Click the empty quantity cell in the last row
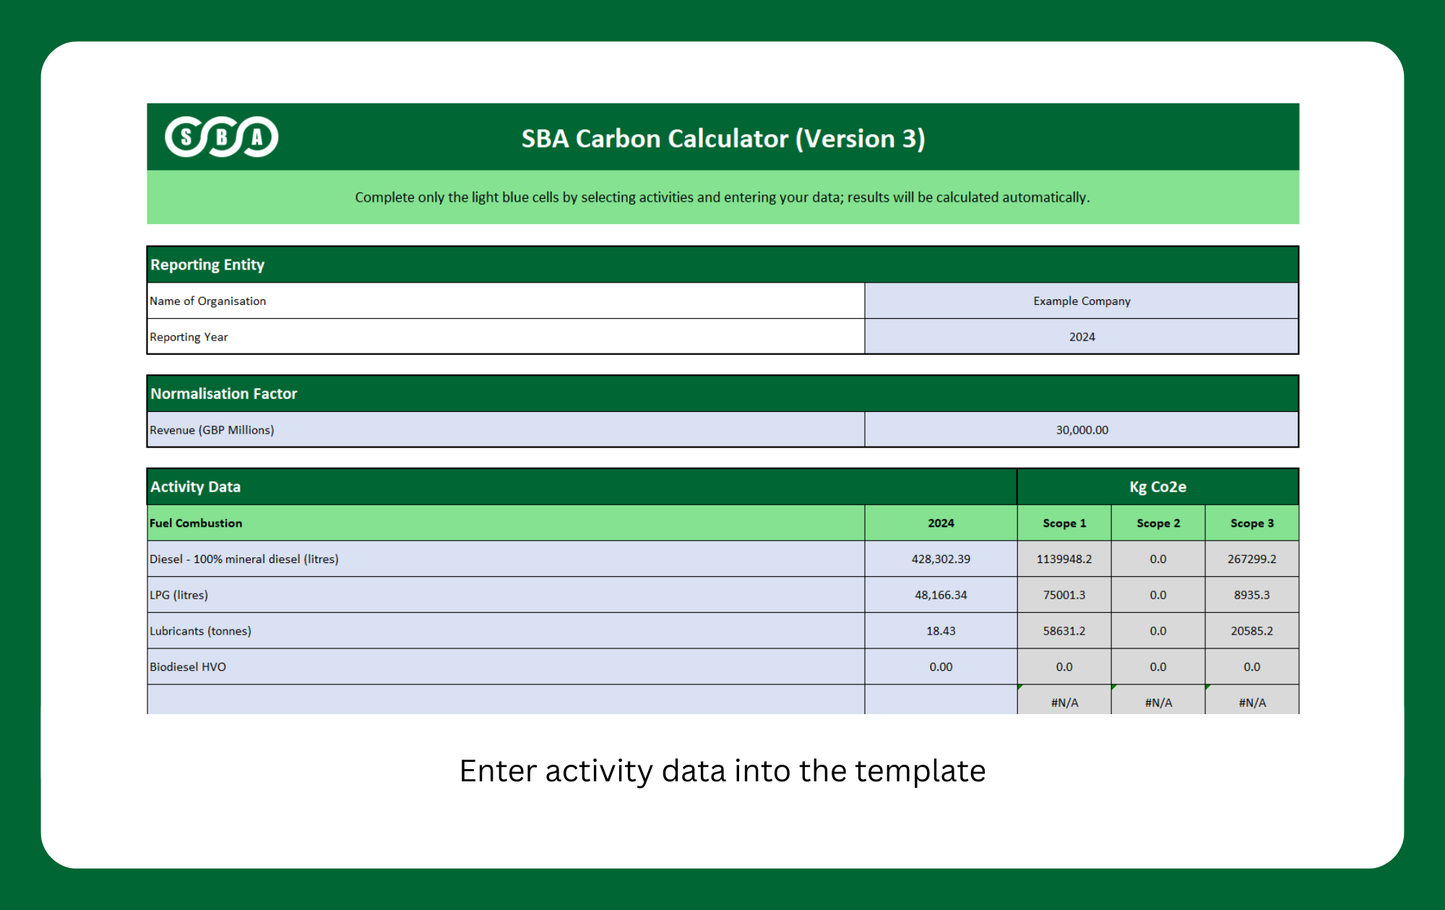The image size is (1445, 910). point(941,700)
